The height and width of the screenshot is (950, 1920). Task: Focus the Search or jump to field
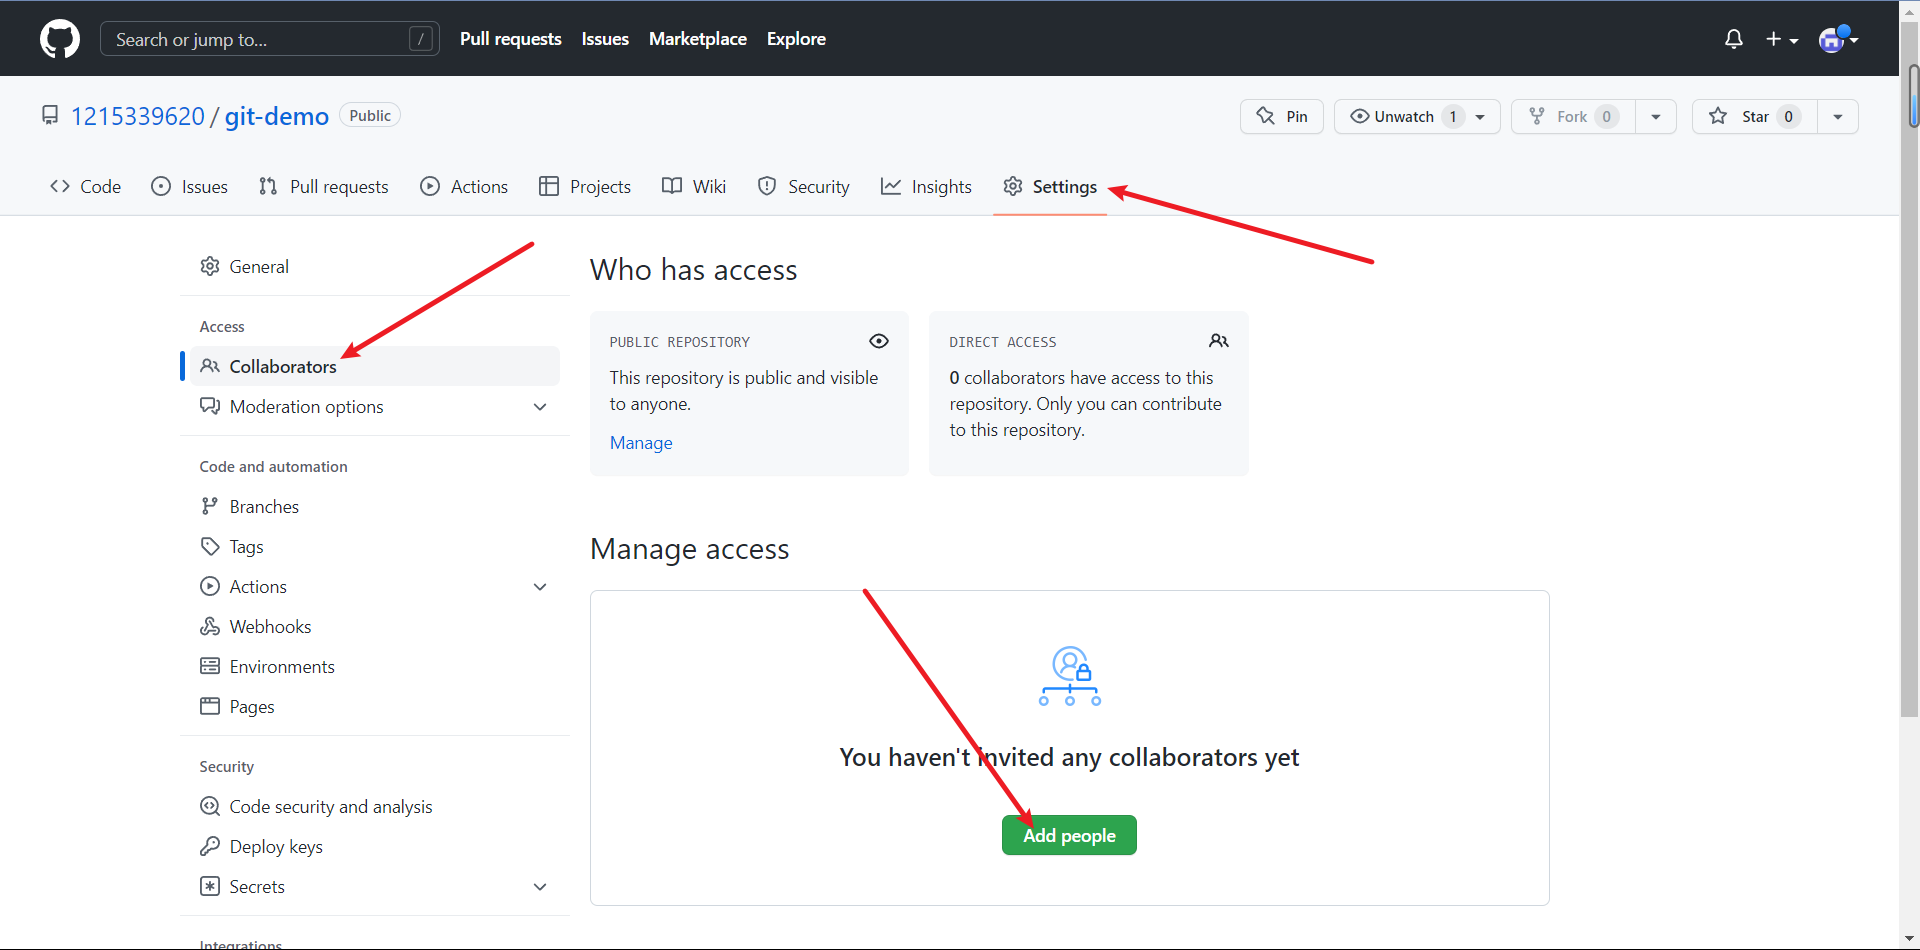pyautogui.click(x=270, y=39)
